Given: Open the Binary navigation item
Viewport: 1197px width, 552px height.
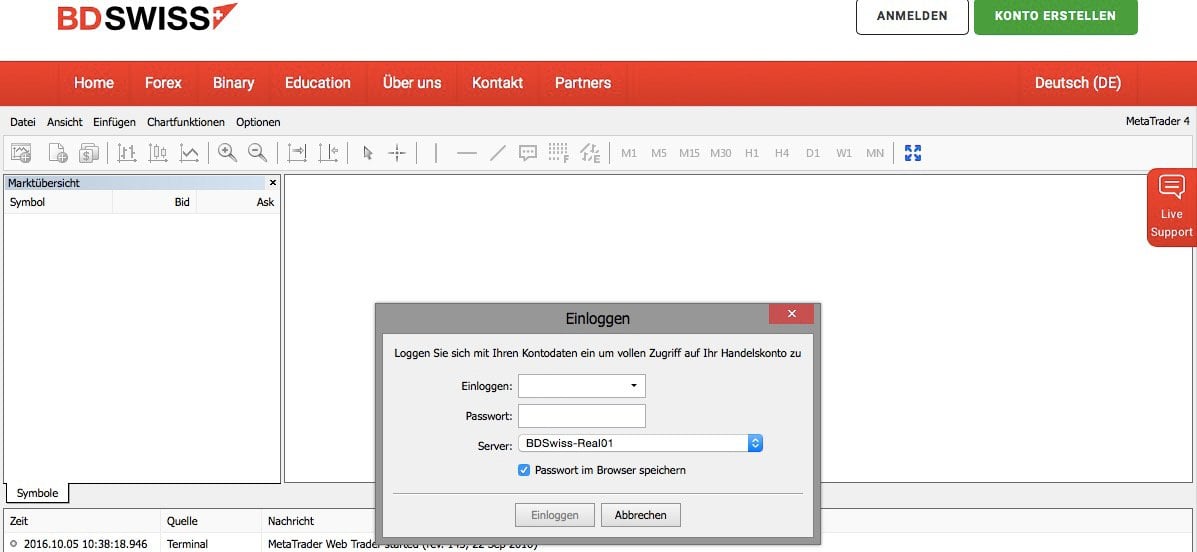Looking at the screenshot, I should 234,82.
